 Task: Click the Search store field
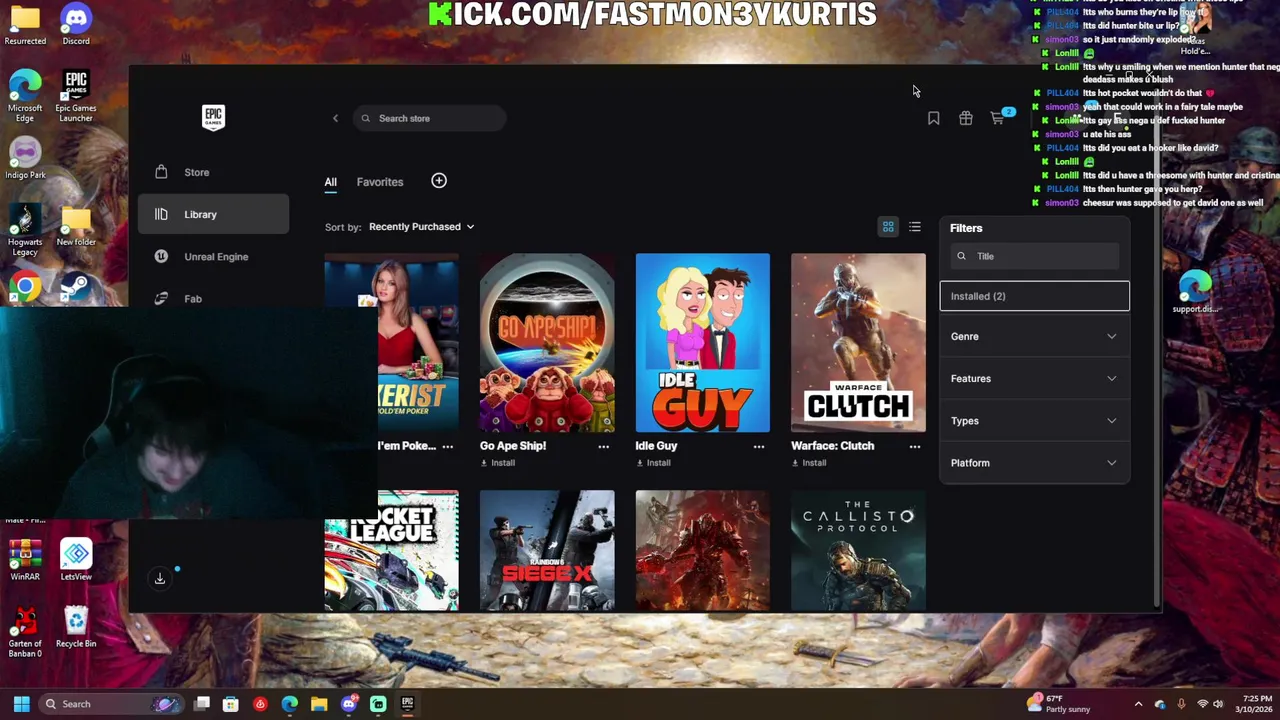pos(429,118)
